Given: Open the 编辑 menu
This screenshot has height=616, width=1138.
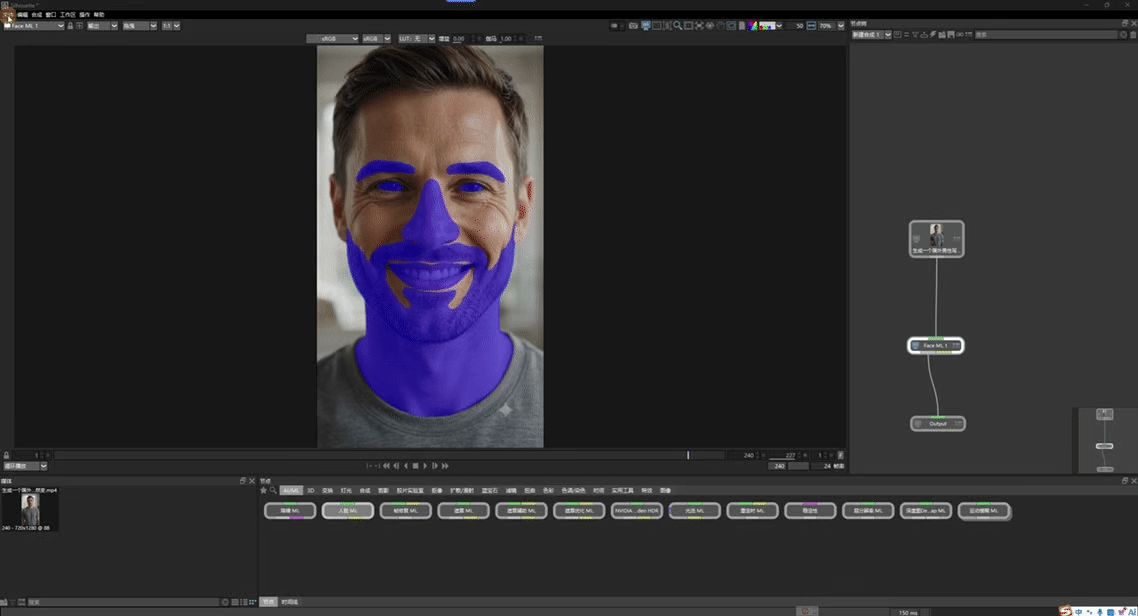Looking at the screenshot, I should (22, 15).
